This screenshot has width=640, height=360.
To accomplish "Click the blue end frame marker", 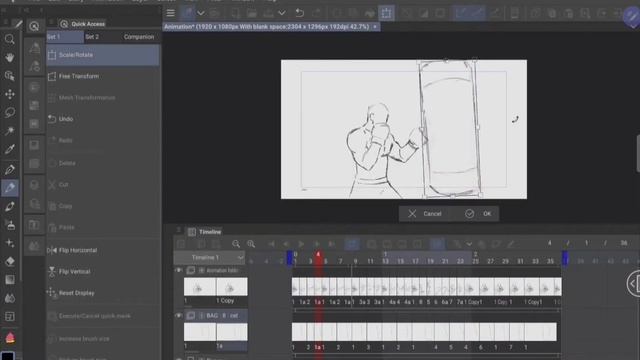I will [565, 258].
